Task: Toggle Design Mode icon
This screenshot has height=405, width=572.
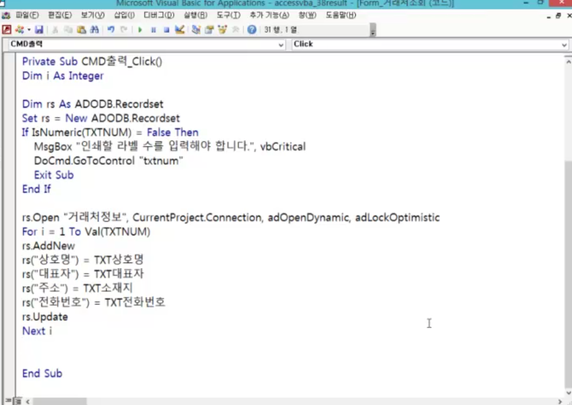Action: [179, 30]
